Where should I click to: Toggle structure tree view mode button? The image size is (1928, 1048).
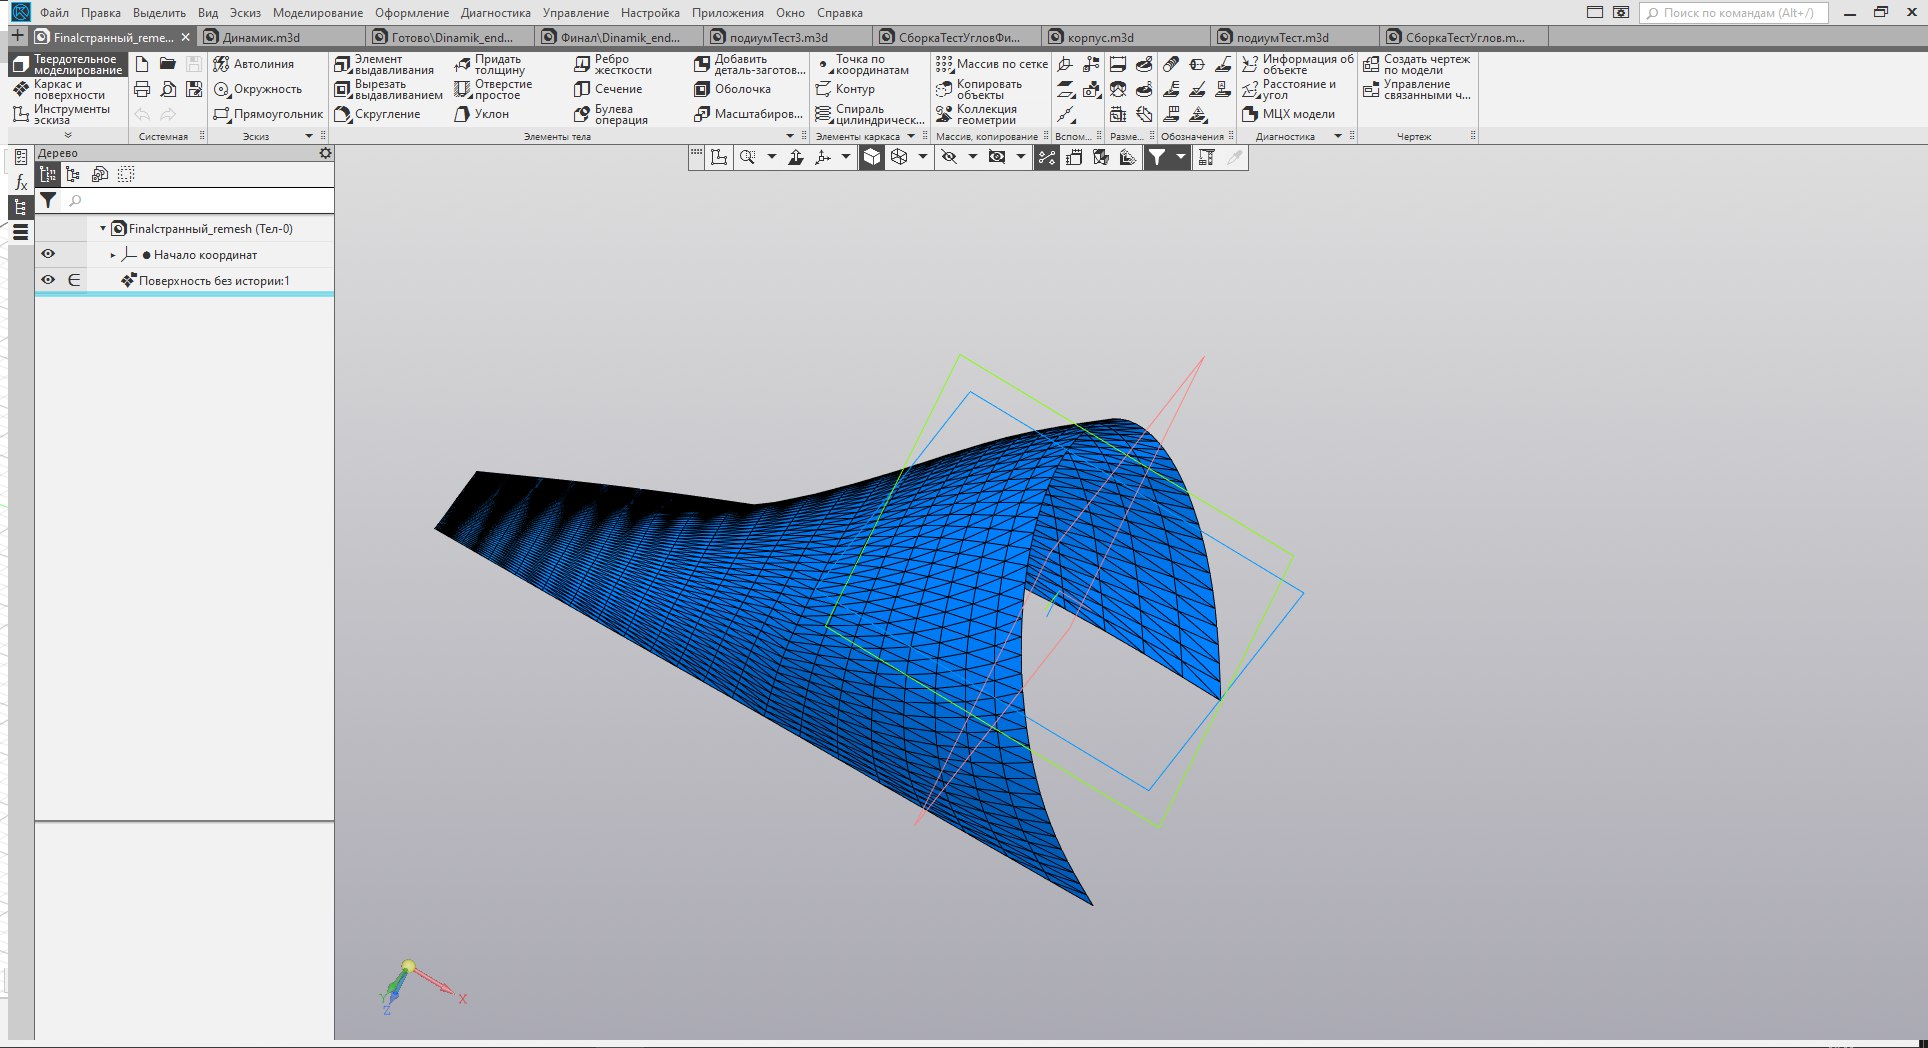47,174
